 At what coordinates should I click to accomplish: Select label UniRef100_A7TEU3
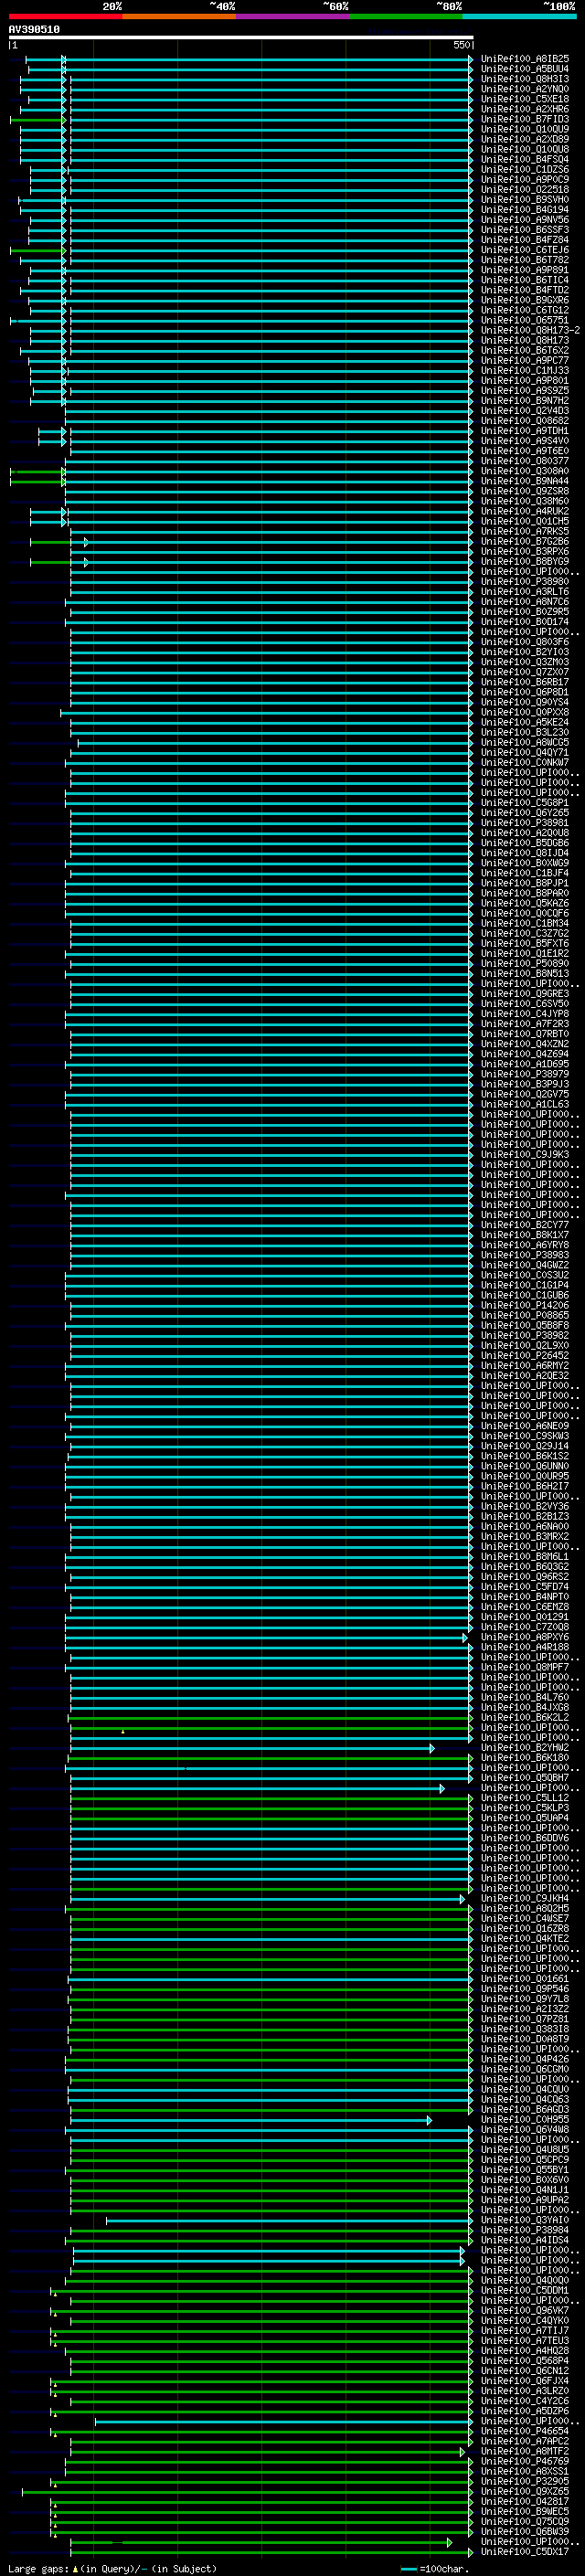coord(525,2341)
